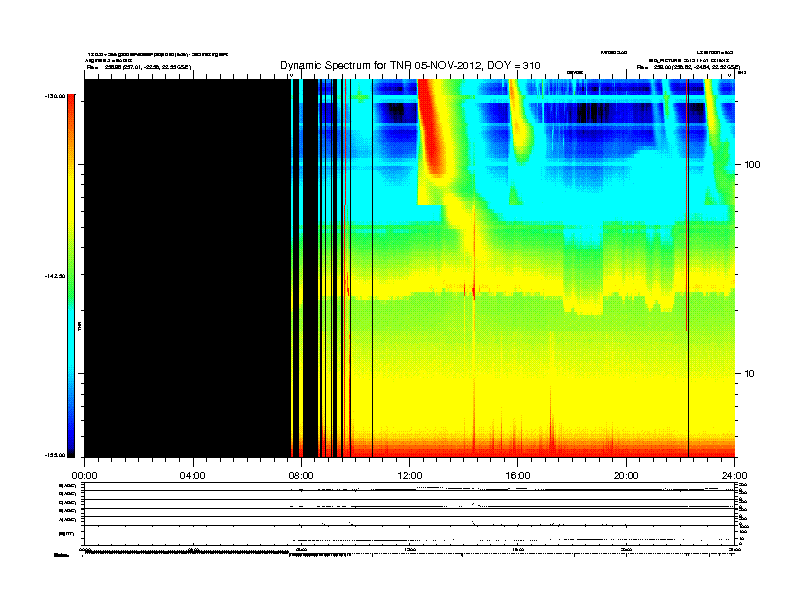Click the 100 frequency axis label
The width and height of the screenshot is (792, 612).
(753, 165)
